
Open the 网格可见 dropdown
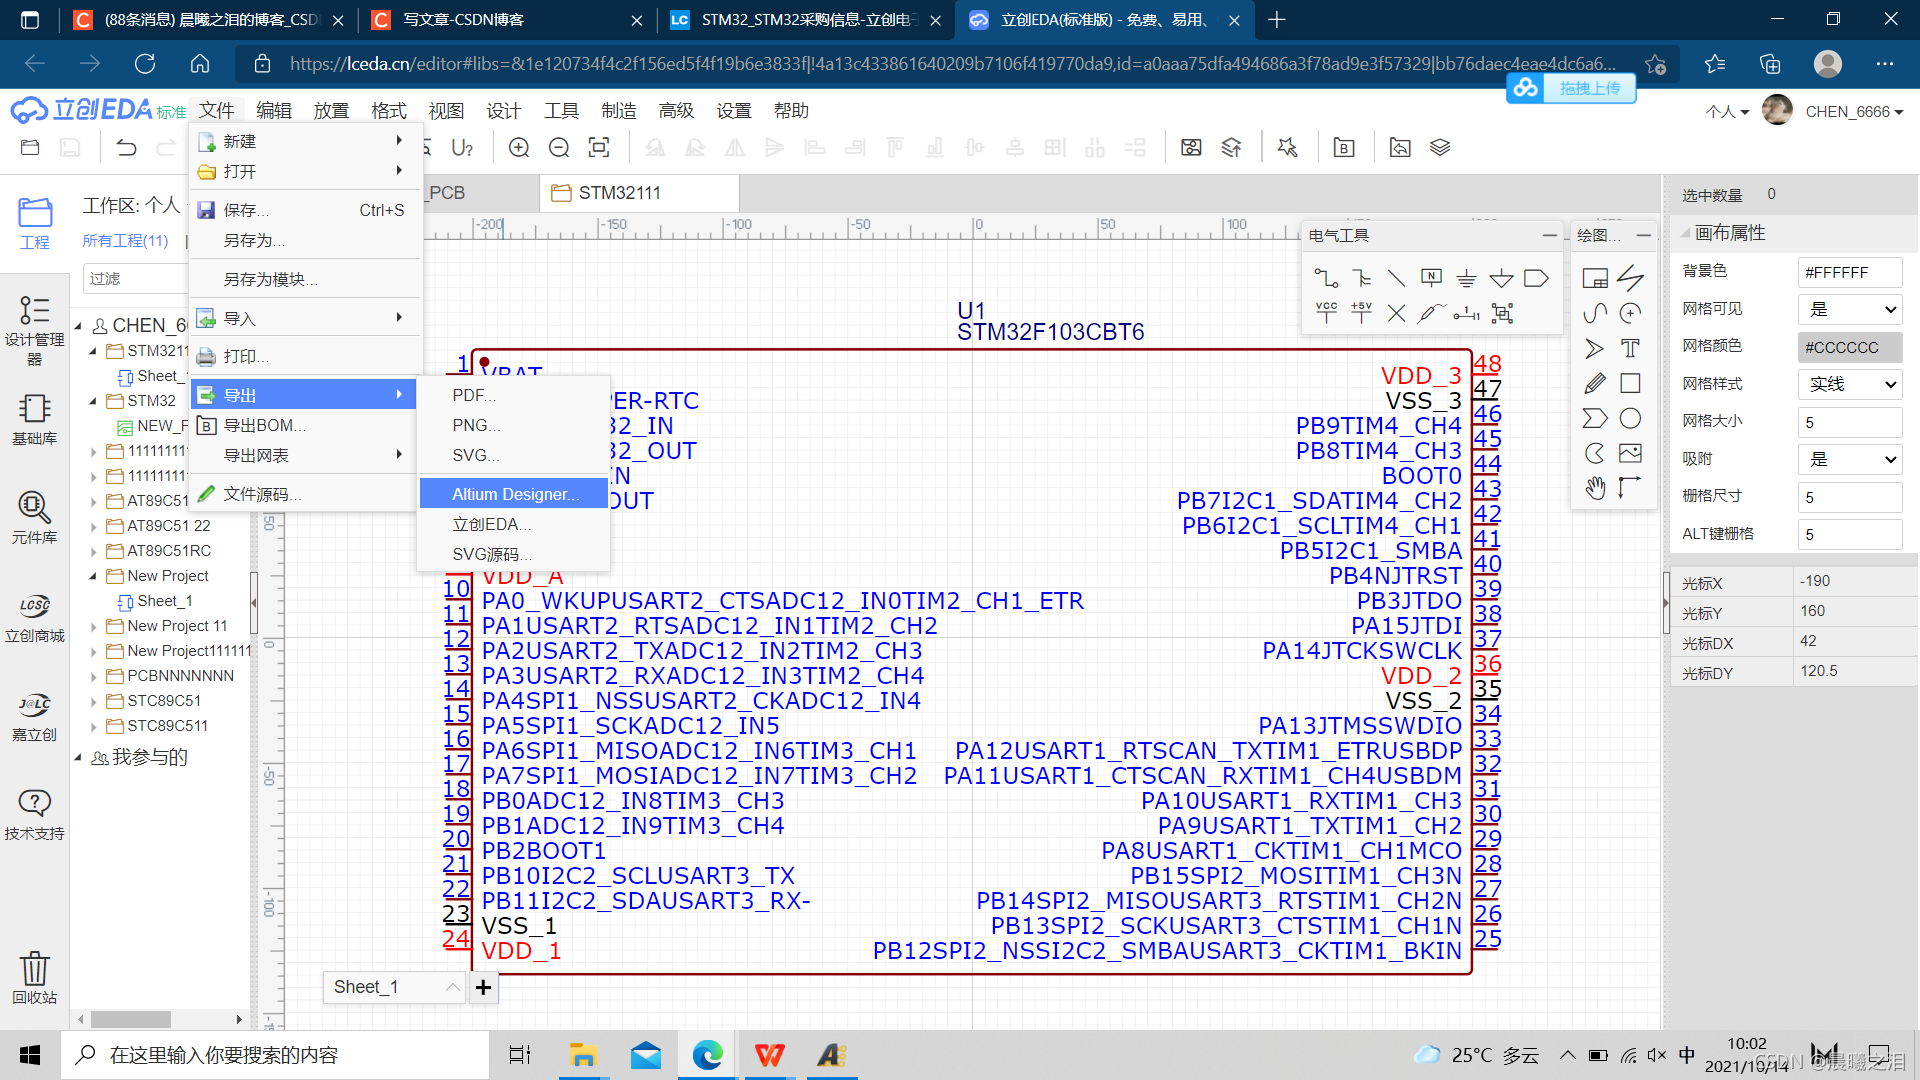tap(1849, 309)
